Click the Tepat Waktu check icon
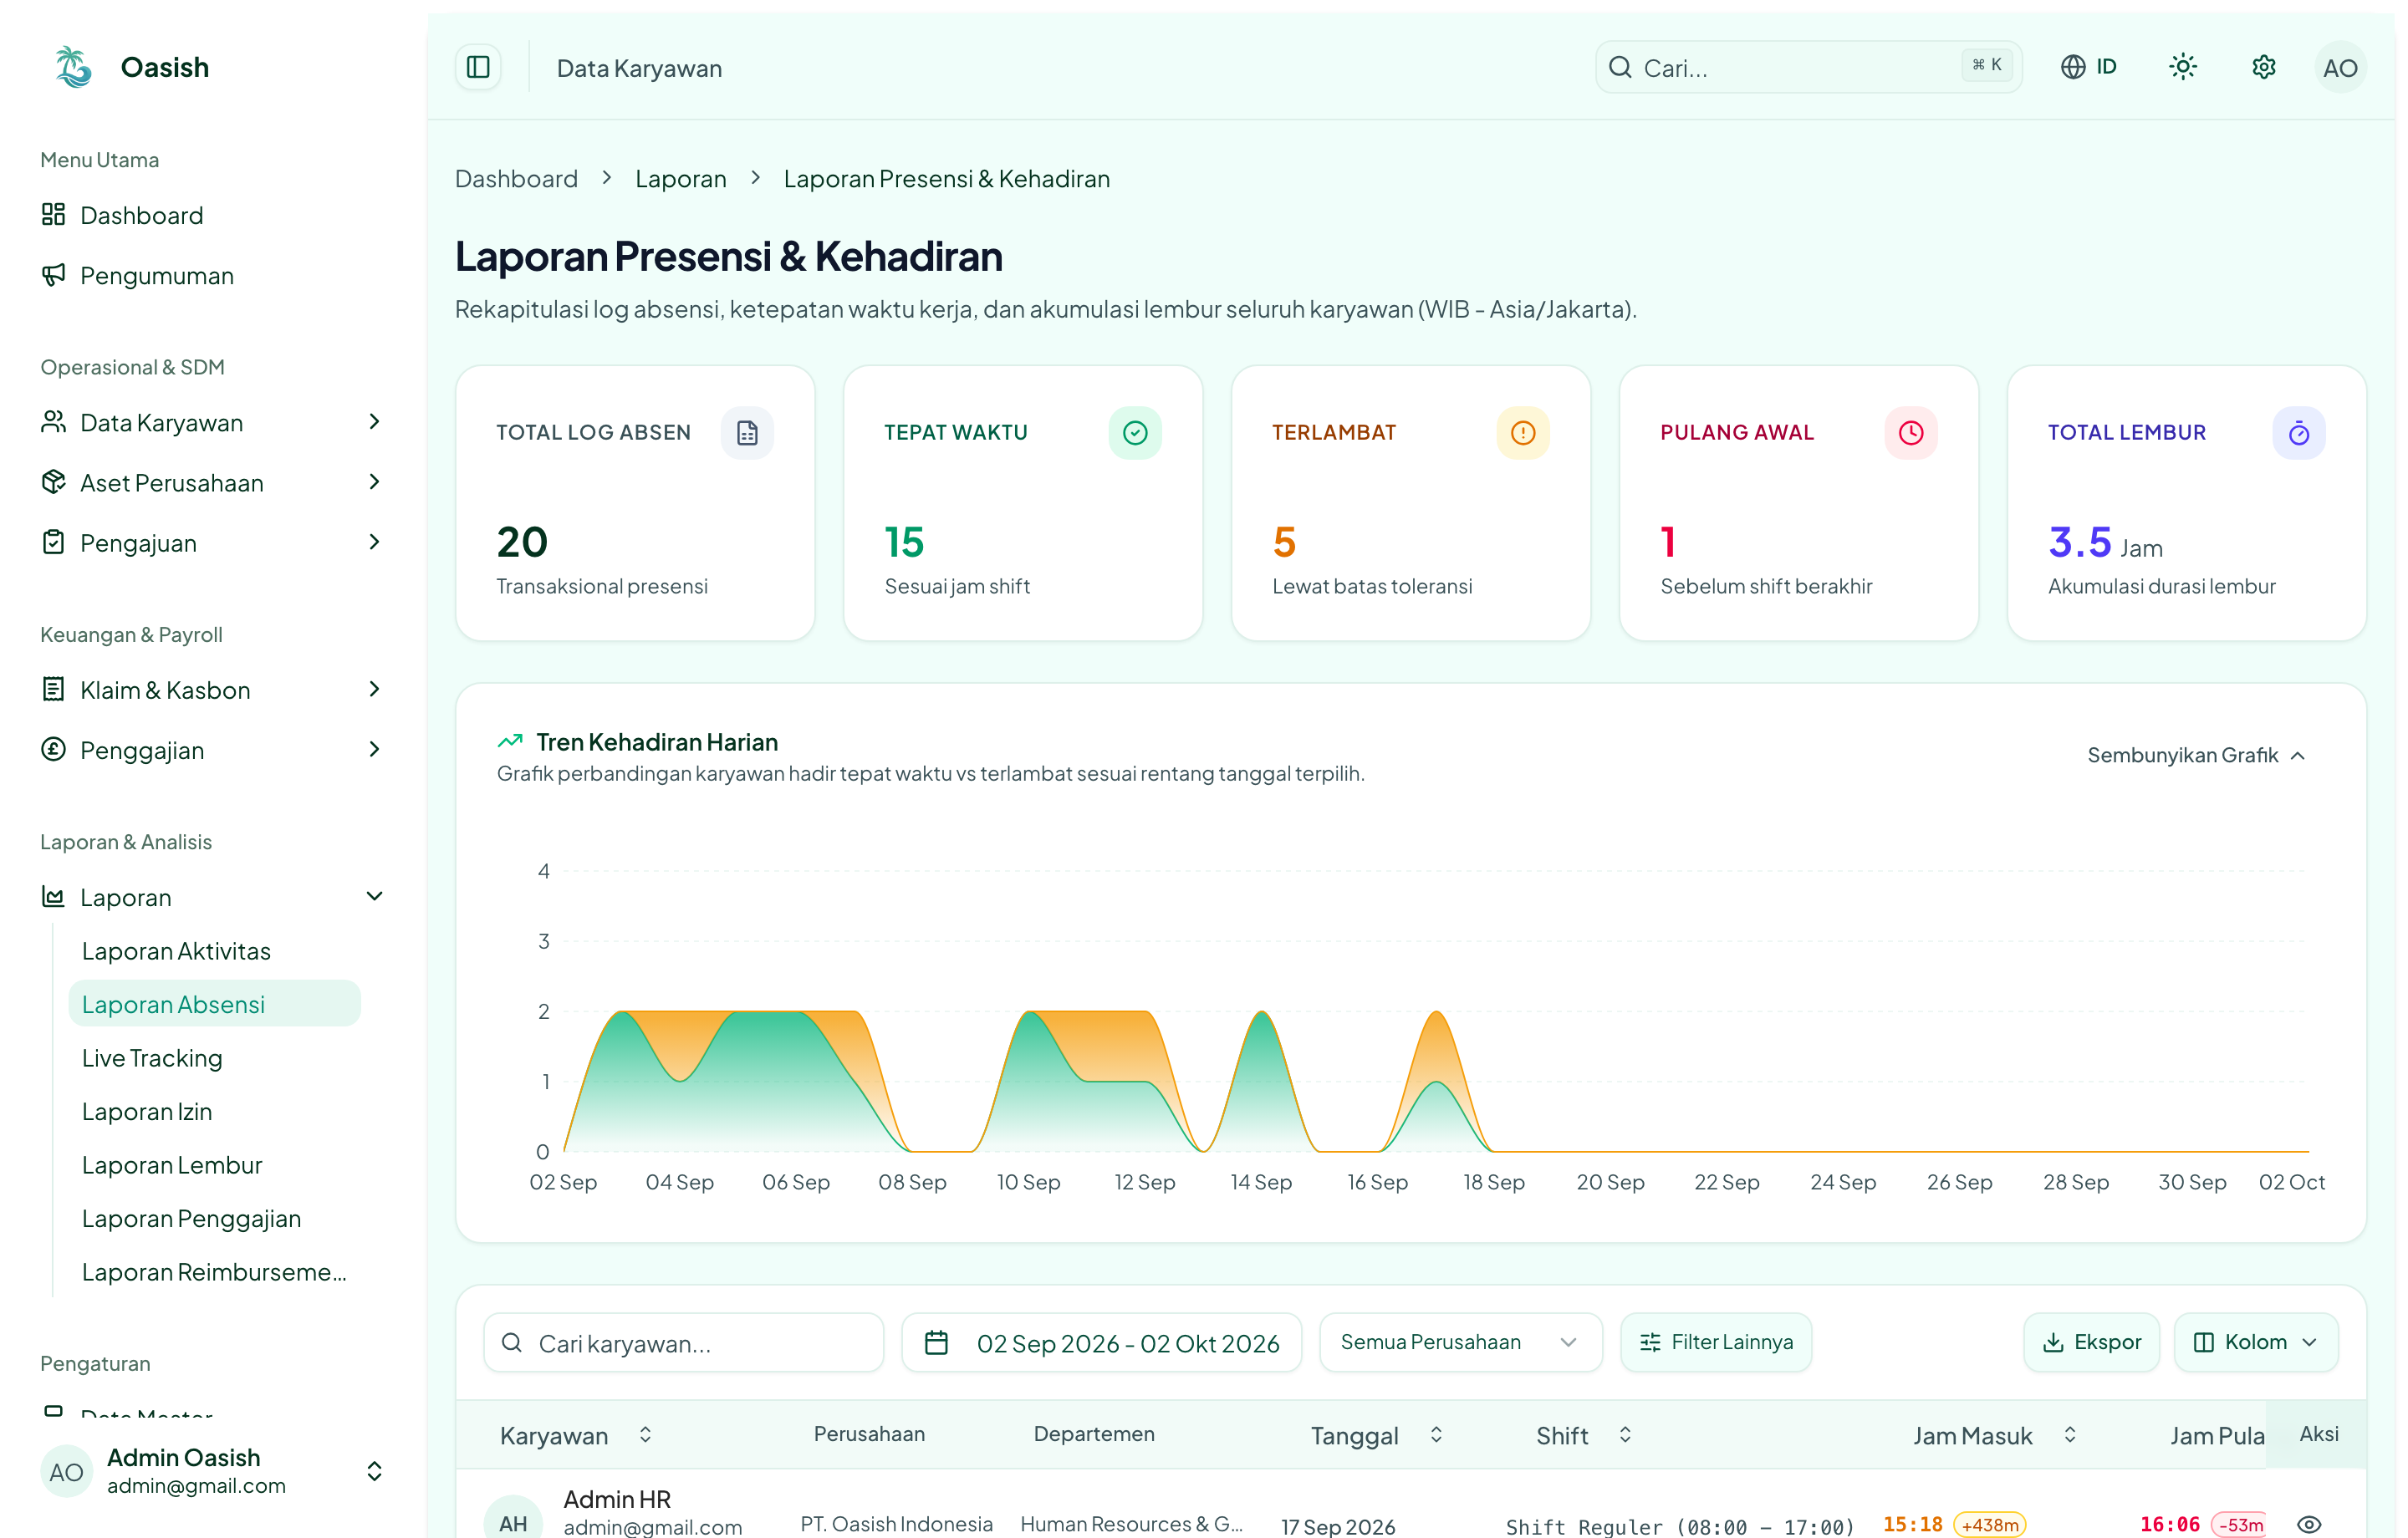The image size is (2408, 1538). point(1135,433)
